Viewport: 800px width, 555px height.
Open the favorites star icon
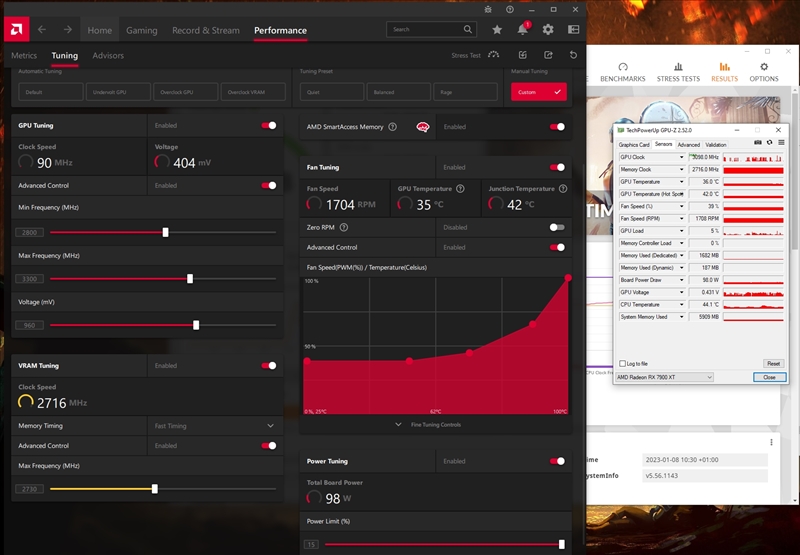(x=497, y=30)
